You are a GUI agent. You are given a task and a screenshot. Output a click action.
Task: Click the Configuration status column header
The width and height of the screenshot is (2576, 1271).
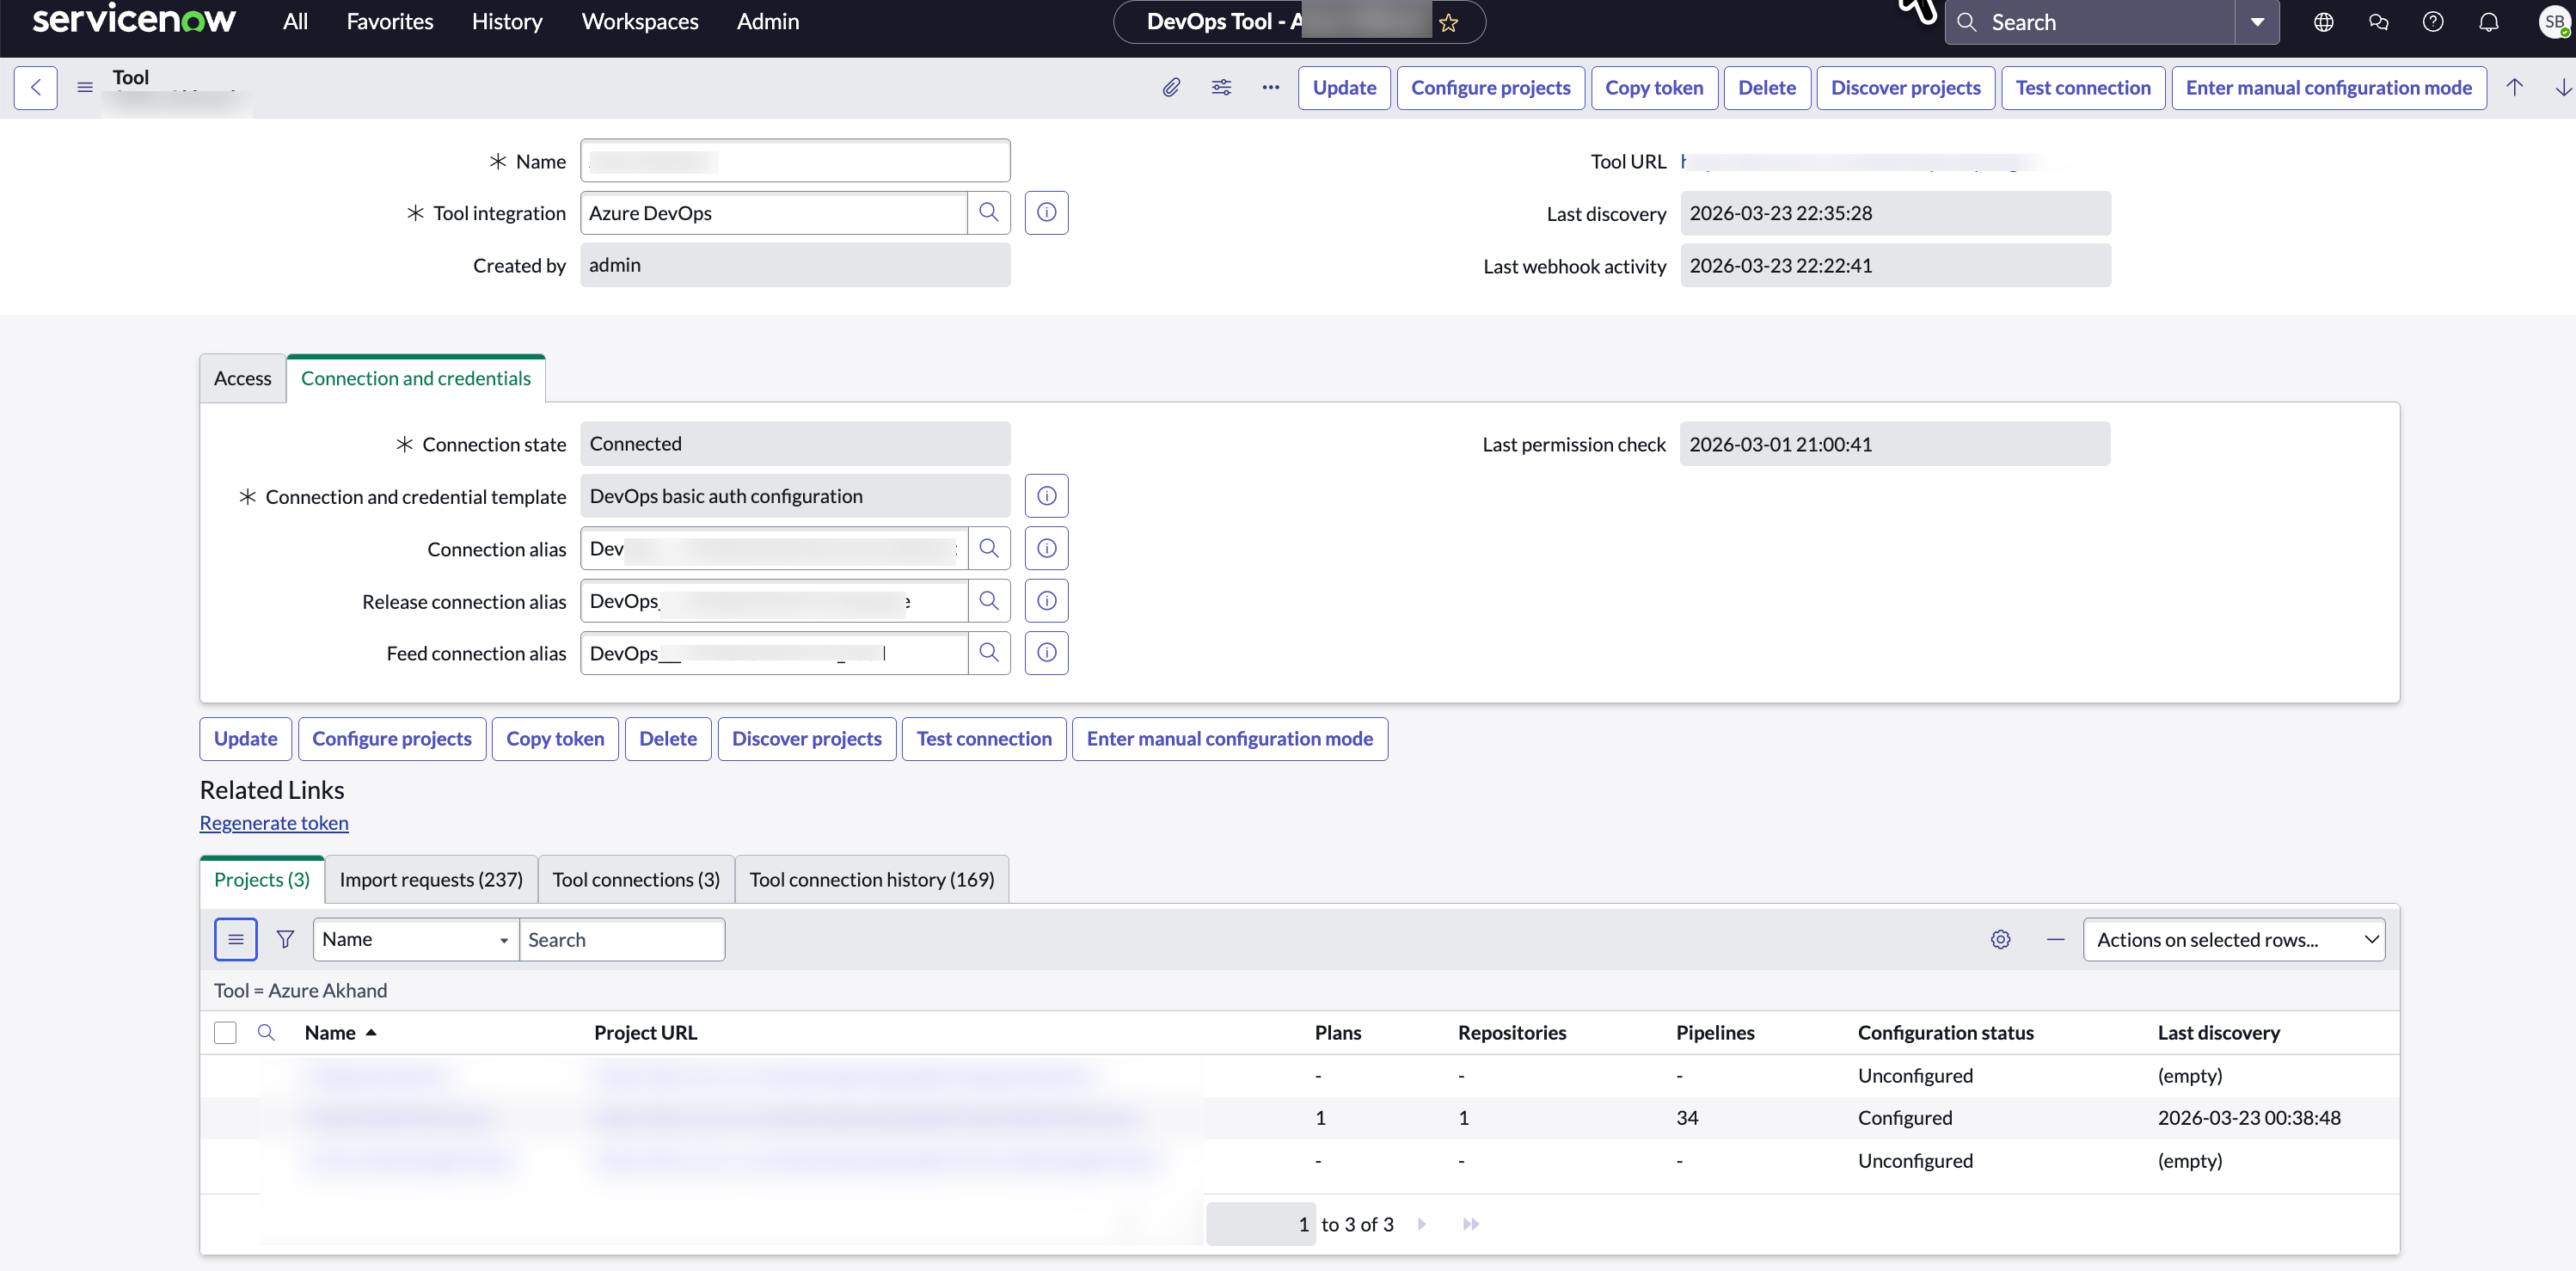(x=1945, y=1032)
